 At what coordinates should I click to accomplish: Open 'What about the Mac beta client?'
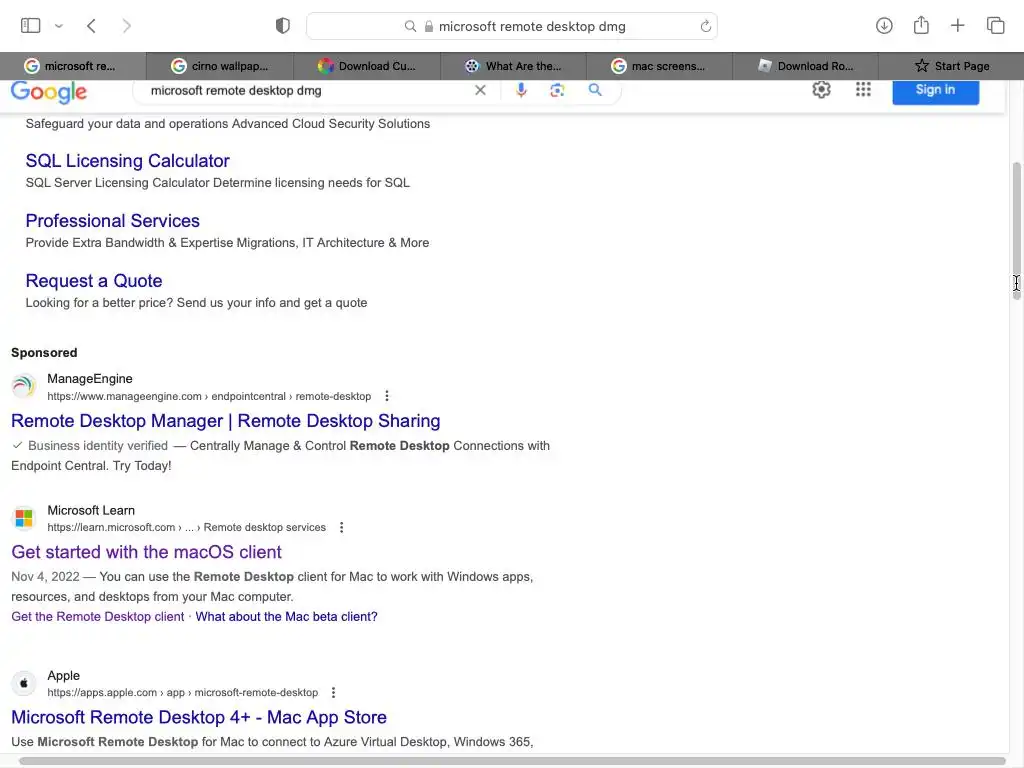coord(286,616)
